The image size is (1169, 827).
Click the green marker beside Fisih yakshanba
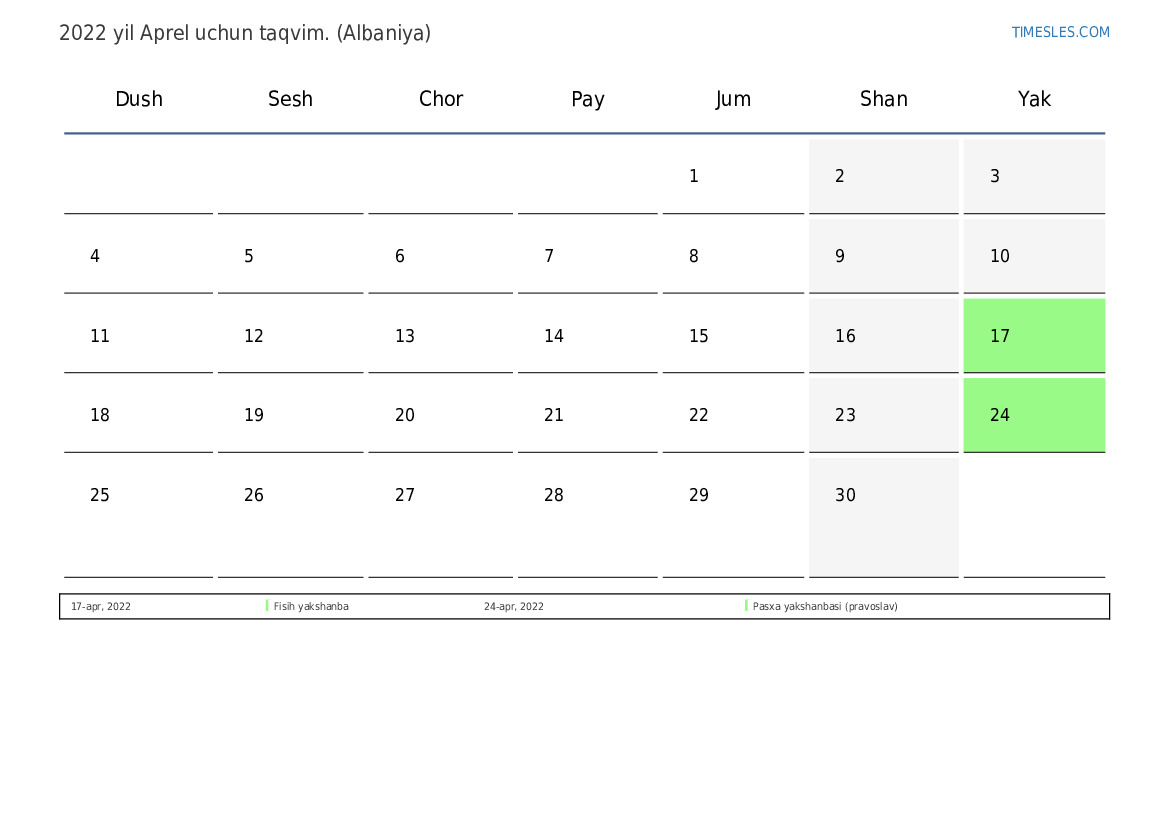[267, 606]
